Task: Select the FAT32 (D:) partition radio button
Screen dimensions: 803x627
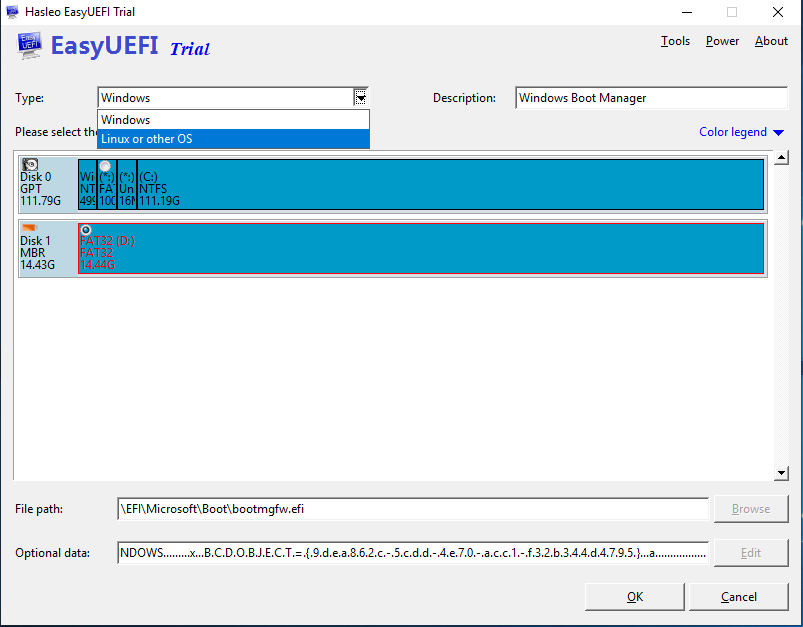Action: (x=86, y=229)
